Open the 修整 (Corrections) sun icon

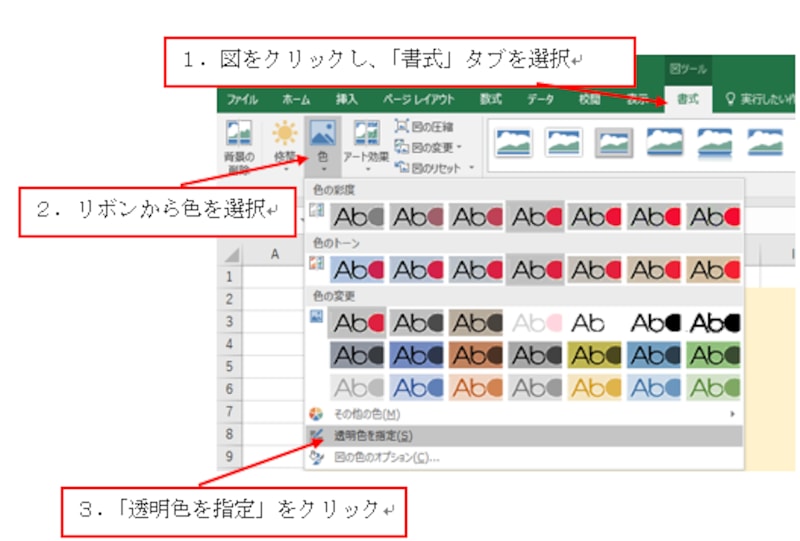click(284, 134)
